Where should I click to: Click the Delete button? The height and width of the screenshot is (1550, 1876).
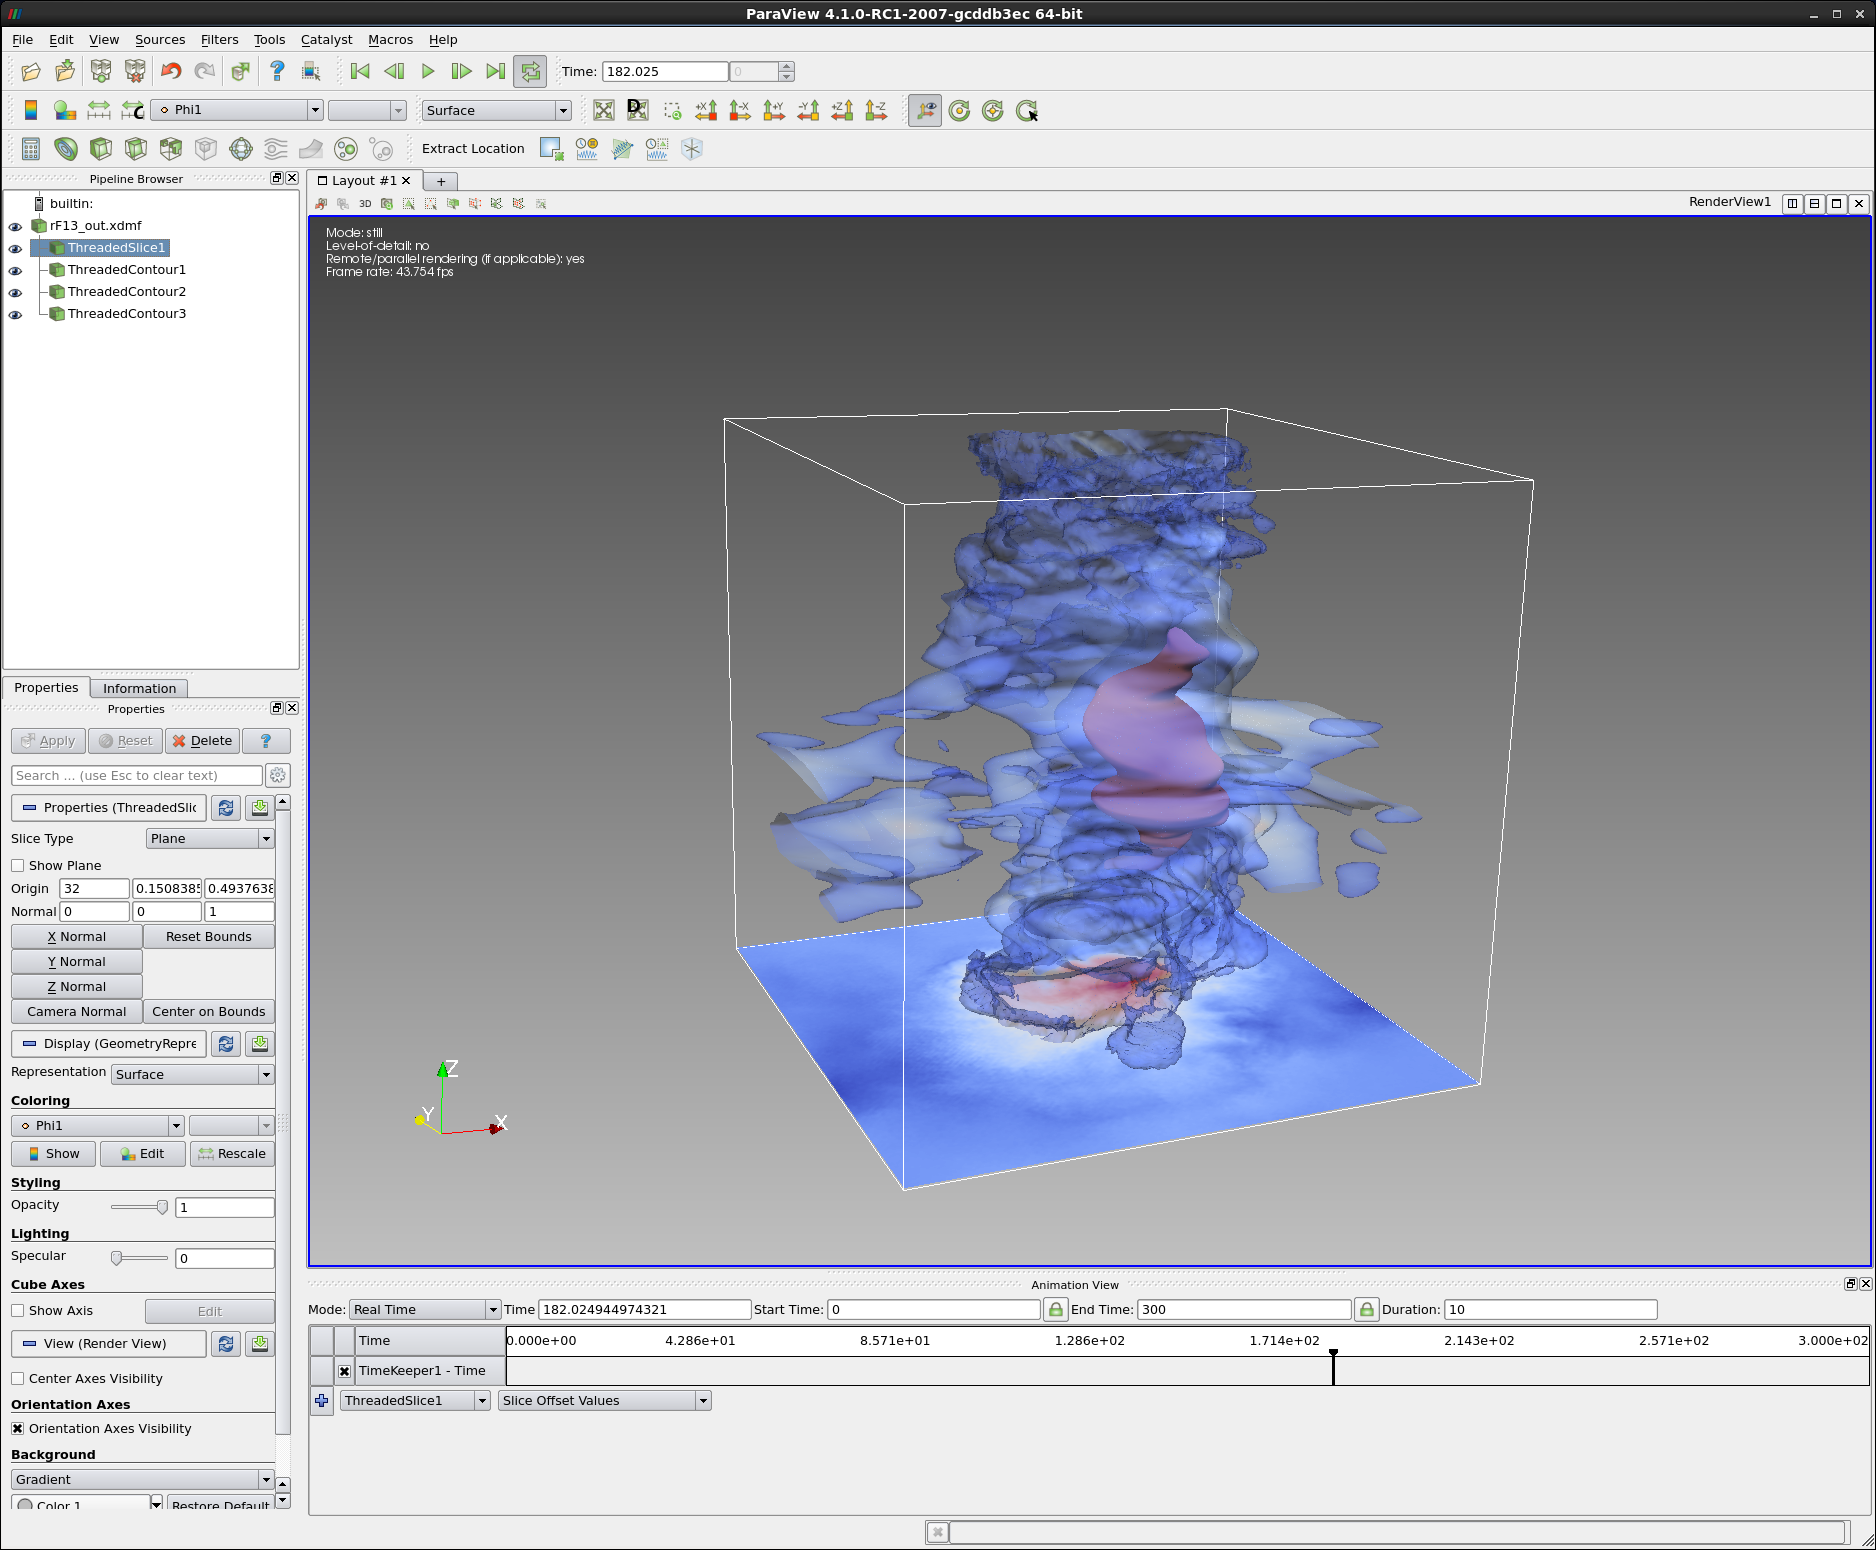pyautogui.click(x=202, y=740)
